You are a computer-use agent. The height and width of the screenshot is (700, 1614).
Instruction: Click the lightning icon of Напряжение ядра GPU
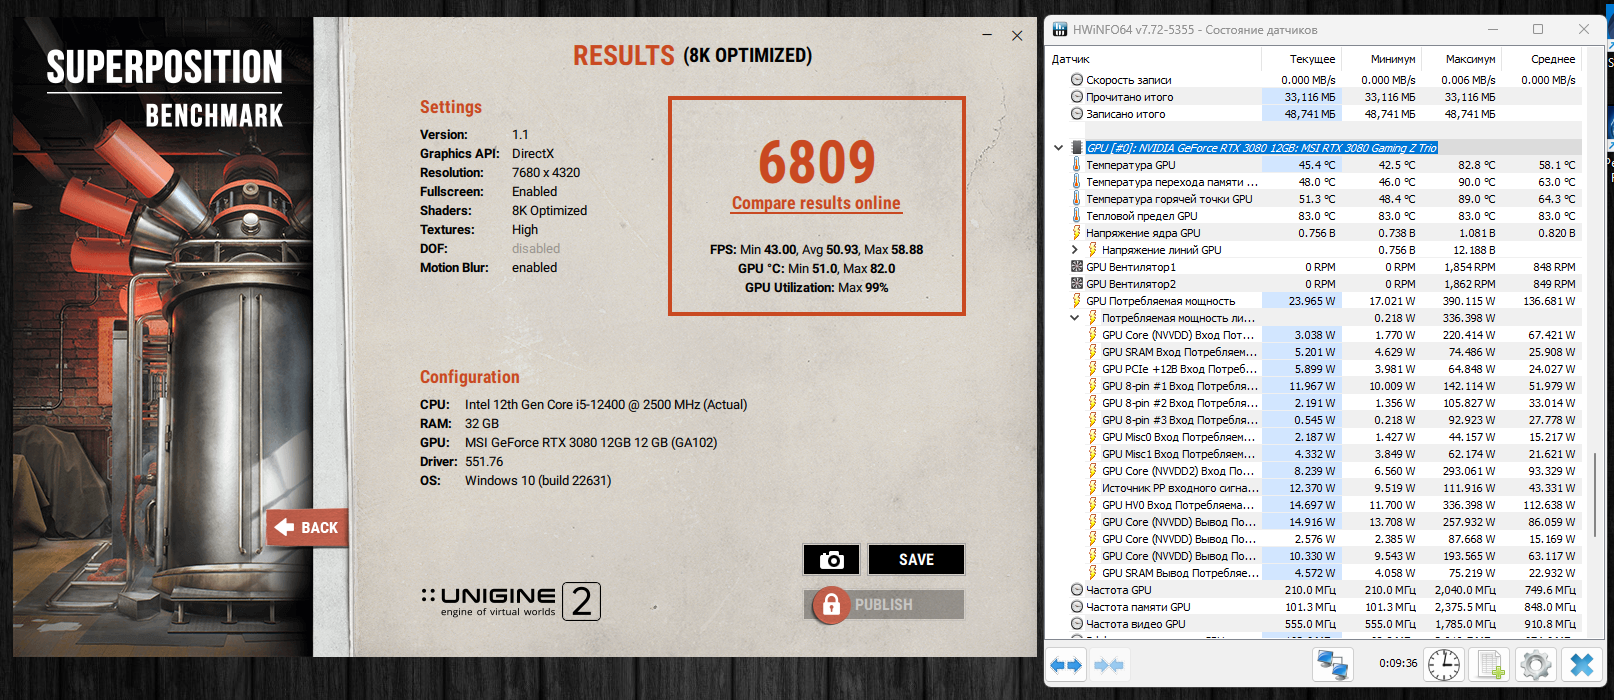[x=1077, y=233]
